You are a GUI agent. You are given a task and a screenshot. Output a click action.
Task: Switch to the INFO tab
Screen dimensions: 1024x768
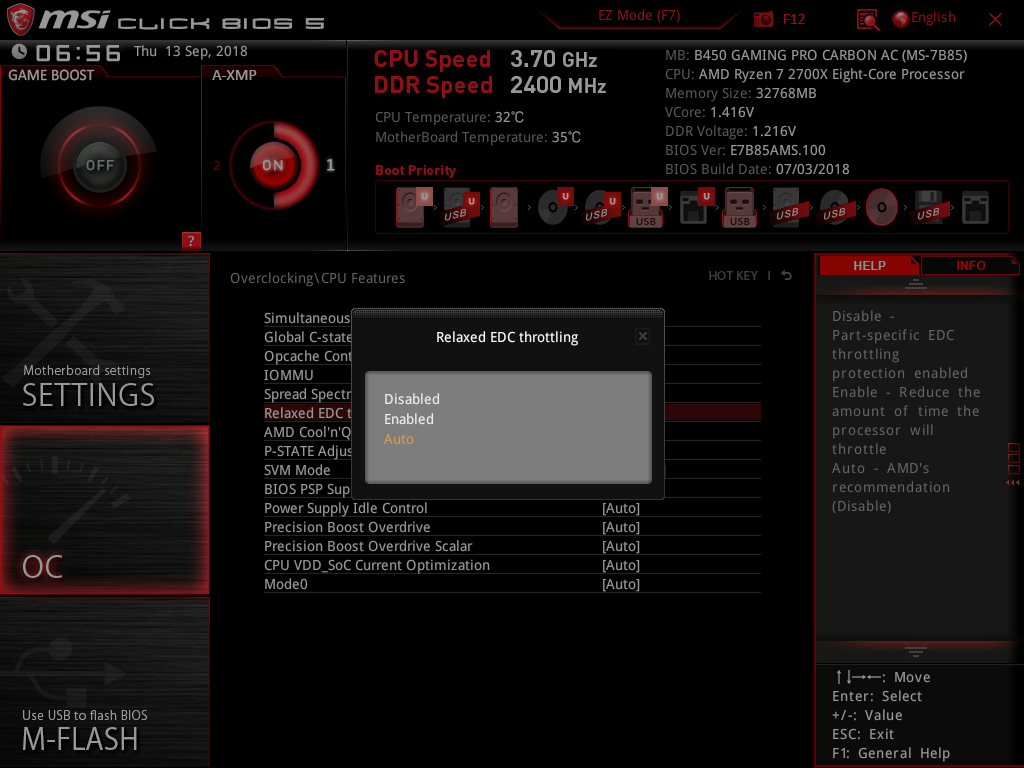(970, 266)
